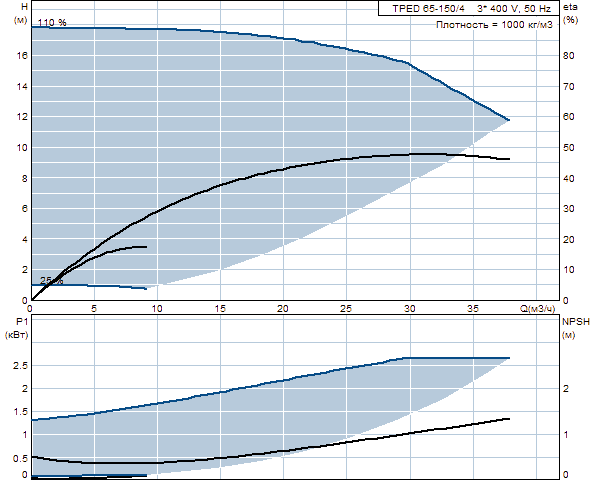Click the 60 tick on eta axis
592x480 pixels.
click(569, 117)
